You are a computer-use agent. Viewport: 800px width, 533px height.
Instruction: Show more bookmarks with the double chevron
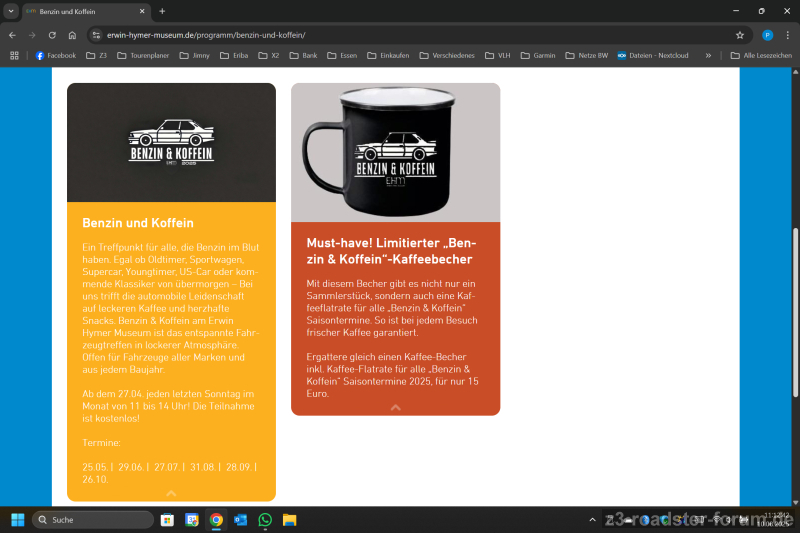[708, 56]
